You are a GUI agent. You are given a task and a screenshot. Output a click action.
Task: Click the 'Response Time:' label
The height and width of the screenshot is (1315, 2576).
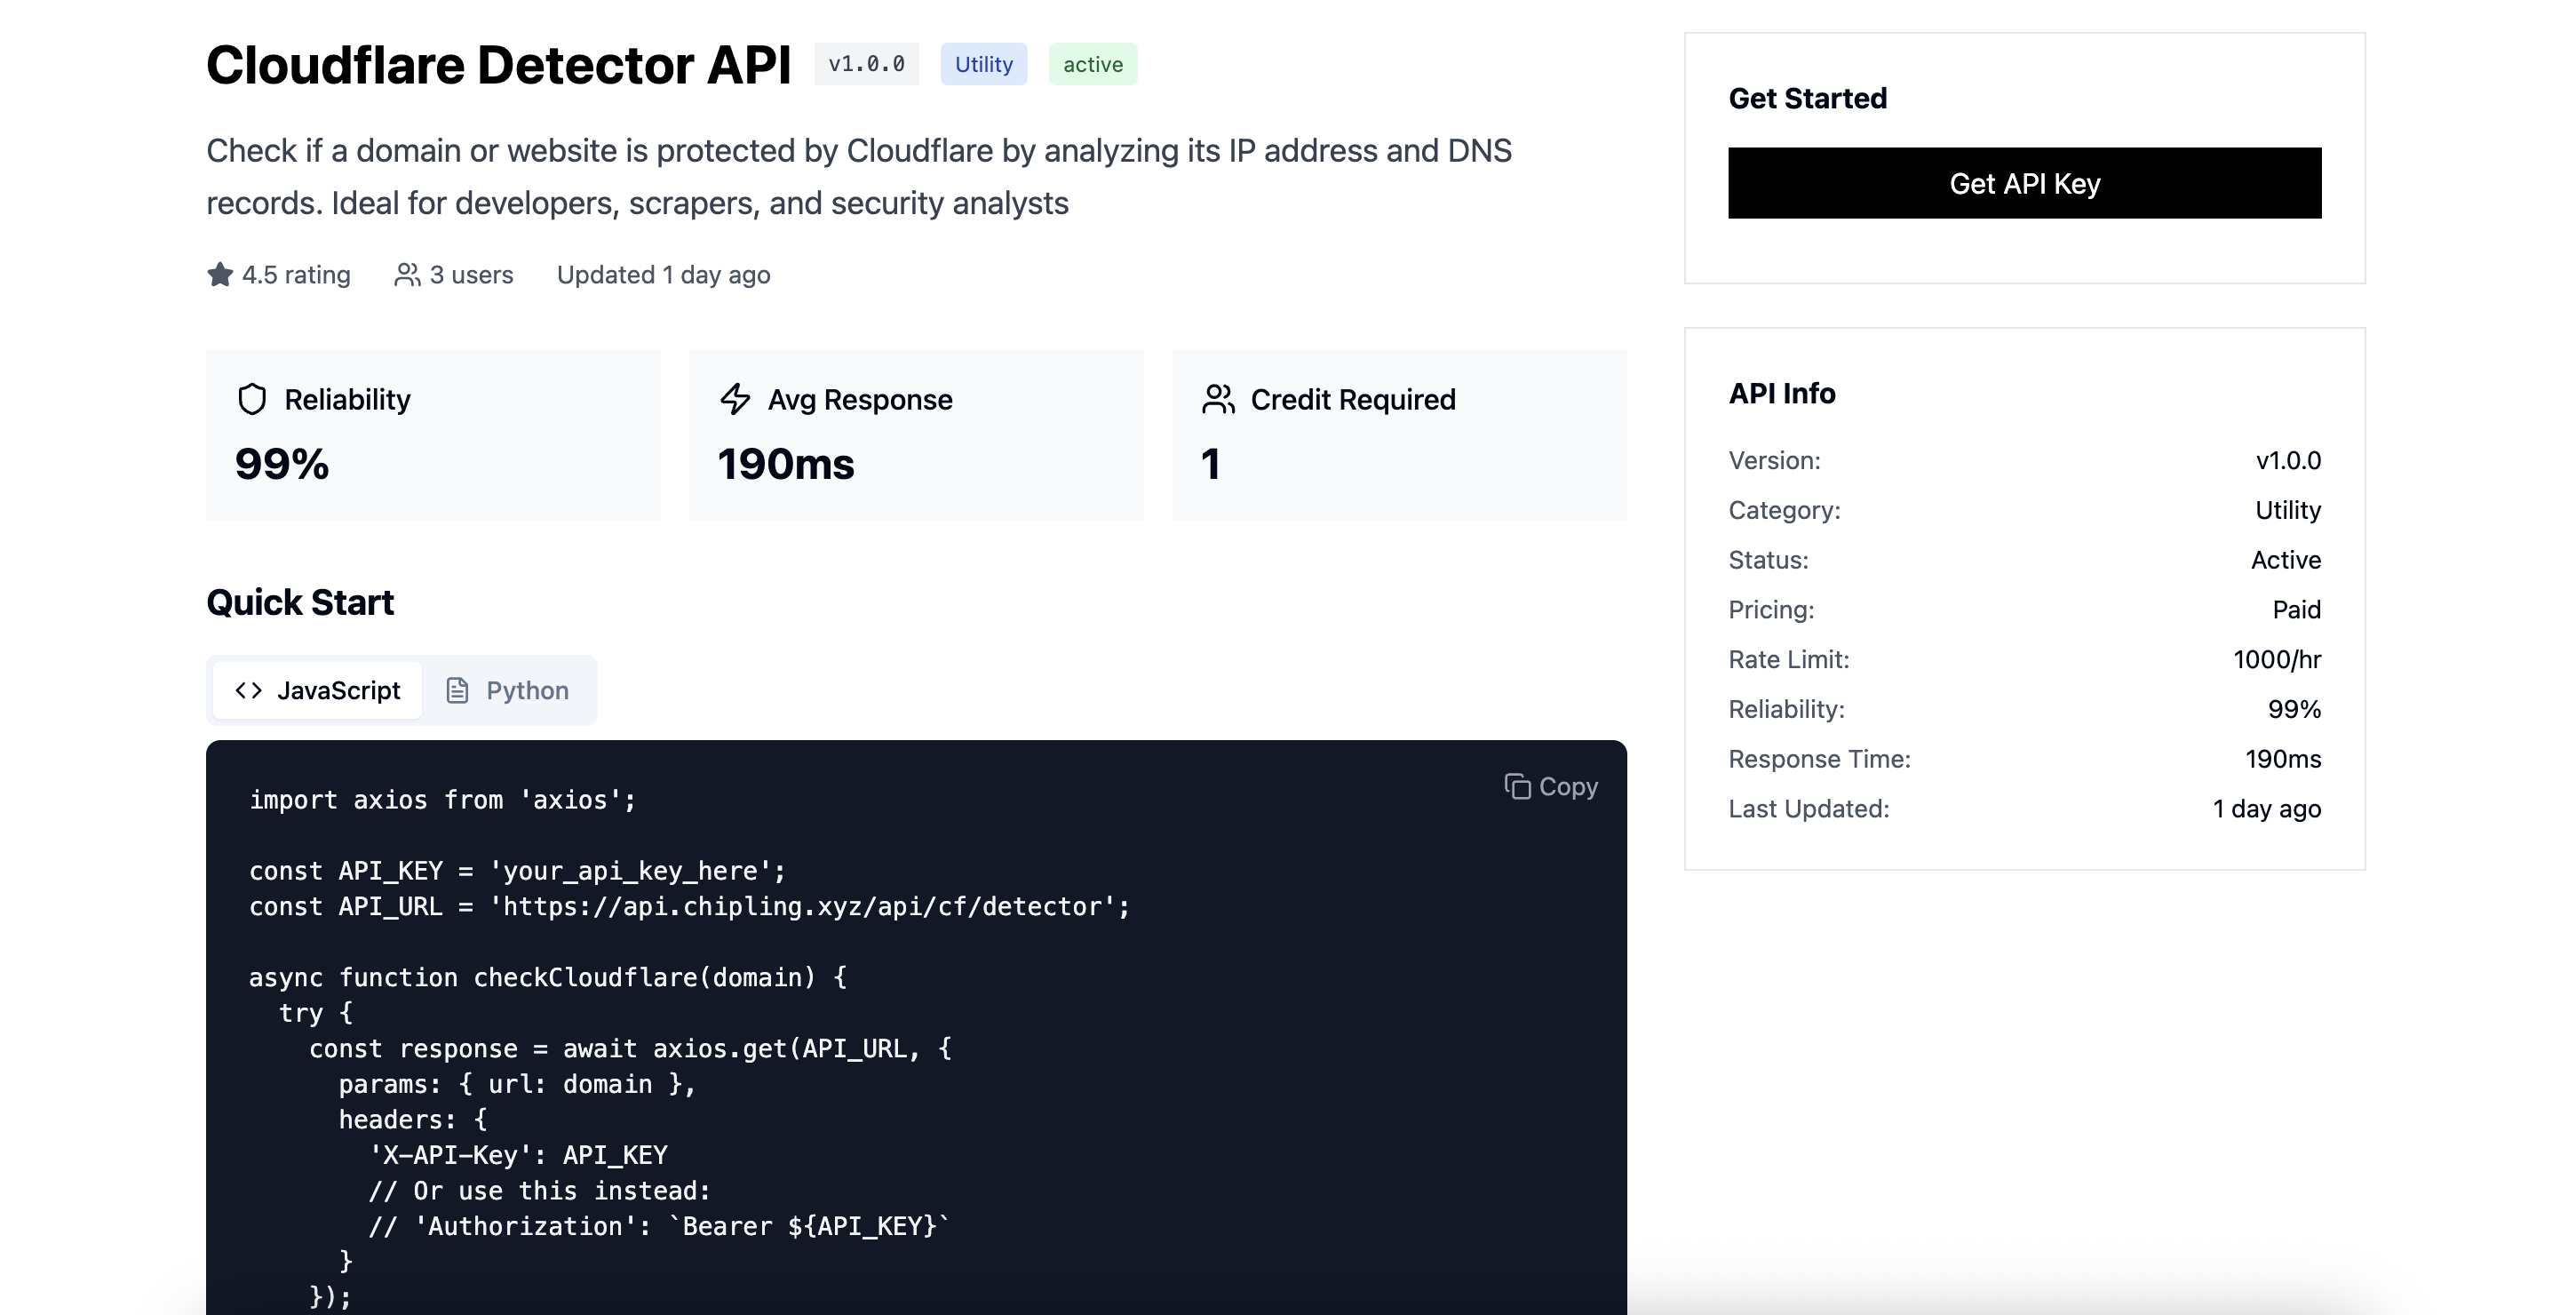point(1819,759)
